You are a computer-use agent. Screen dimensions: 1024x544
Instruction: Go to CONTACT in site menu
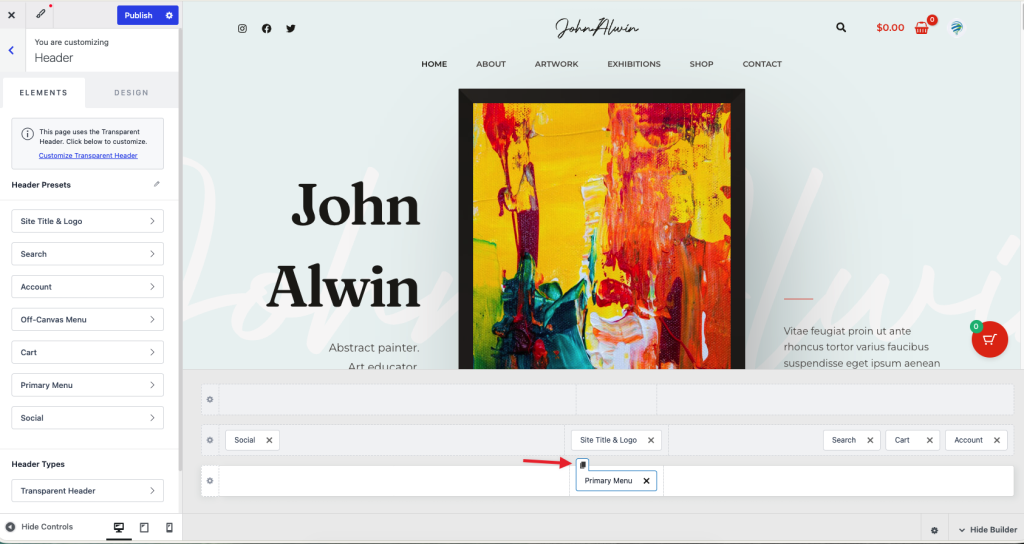[x=762, y=64]
